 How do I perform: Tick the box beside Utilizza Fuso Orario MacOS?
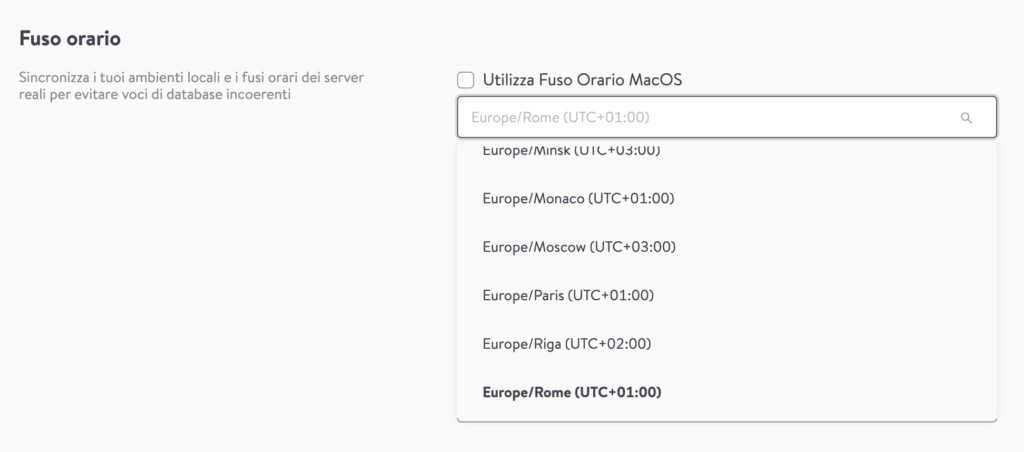(466, 80)
